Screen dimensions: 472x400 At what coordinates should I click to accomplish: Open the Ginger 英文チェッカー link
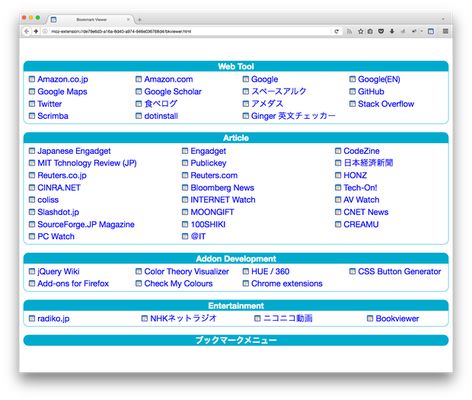(x=293, y=116)
